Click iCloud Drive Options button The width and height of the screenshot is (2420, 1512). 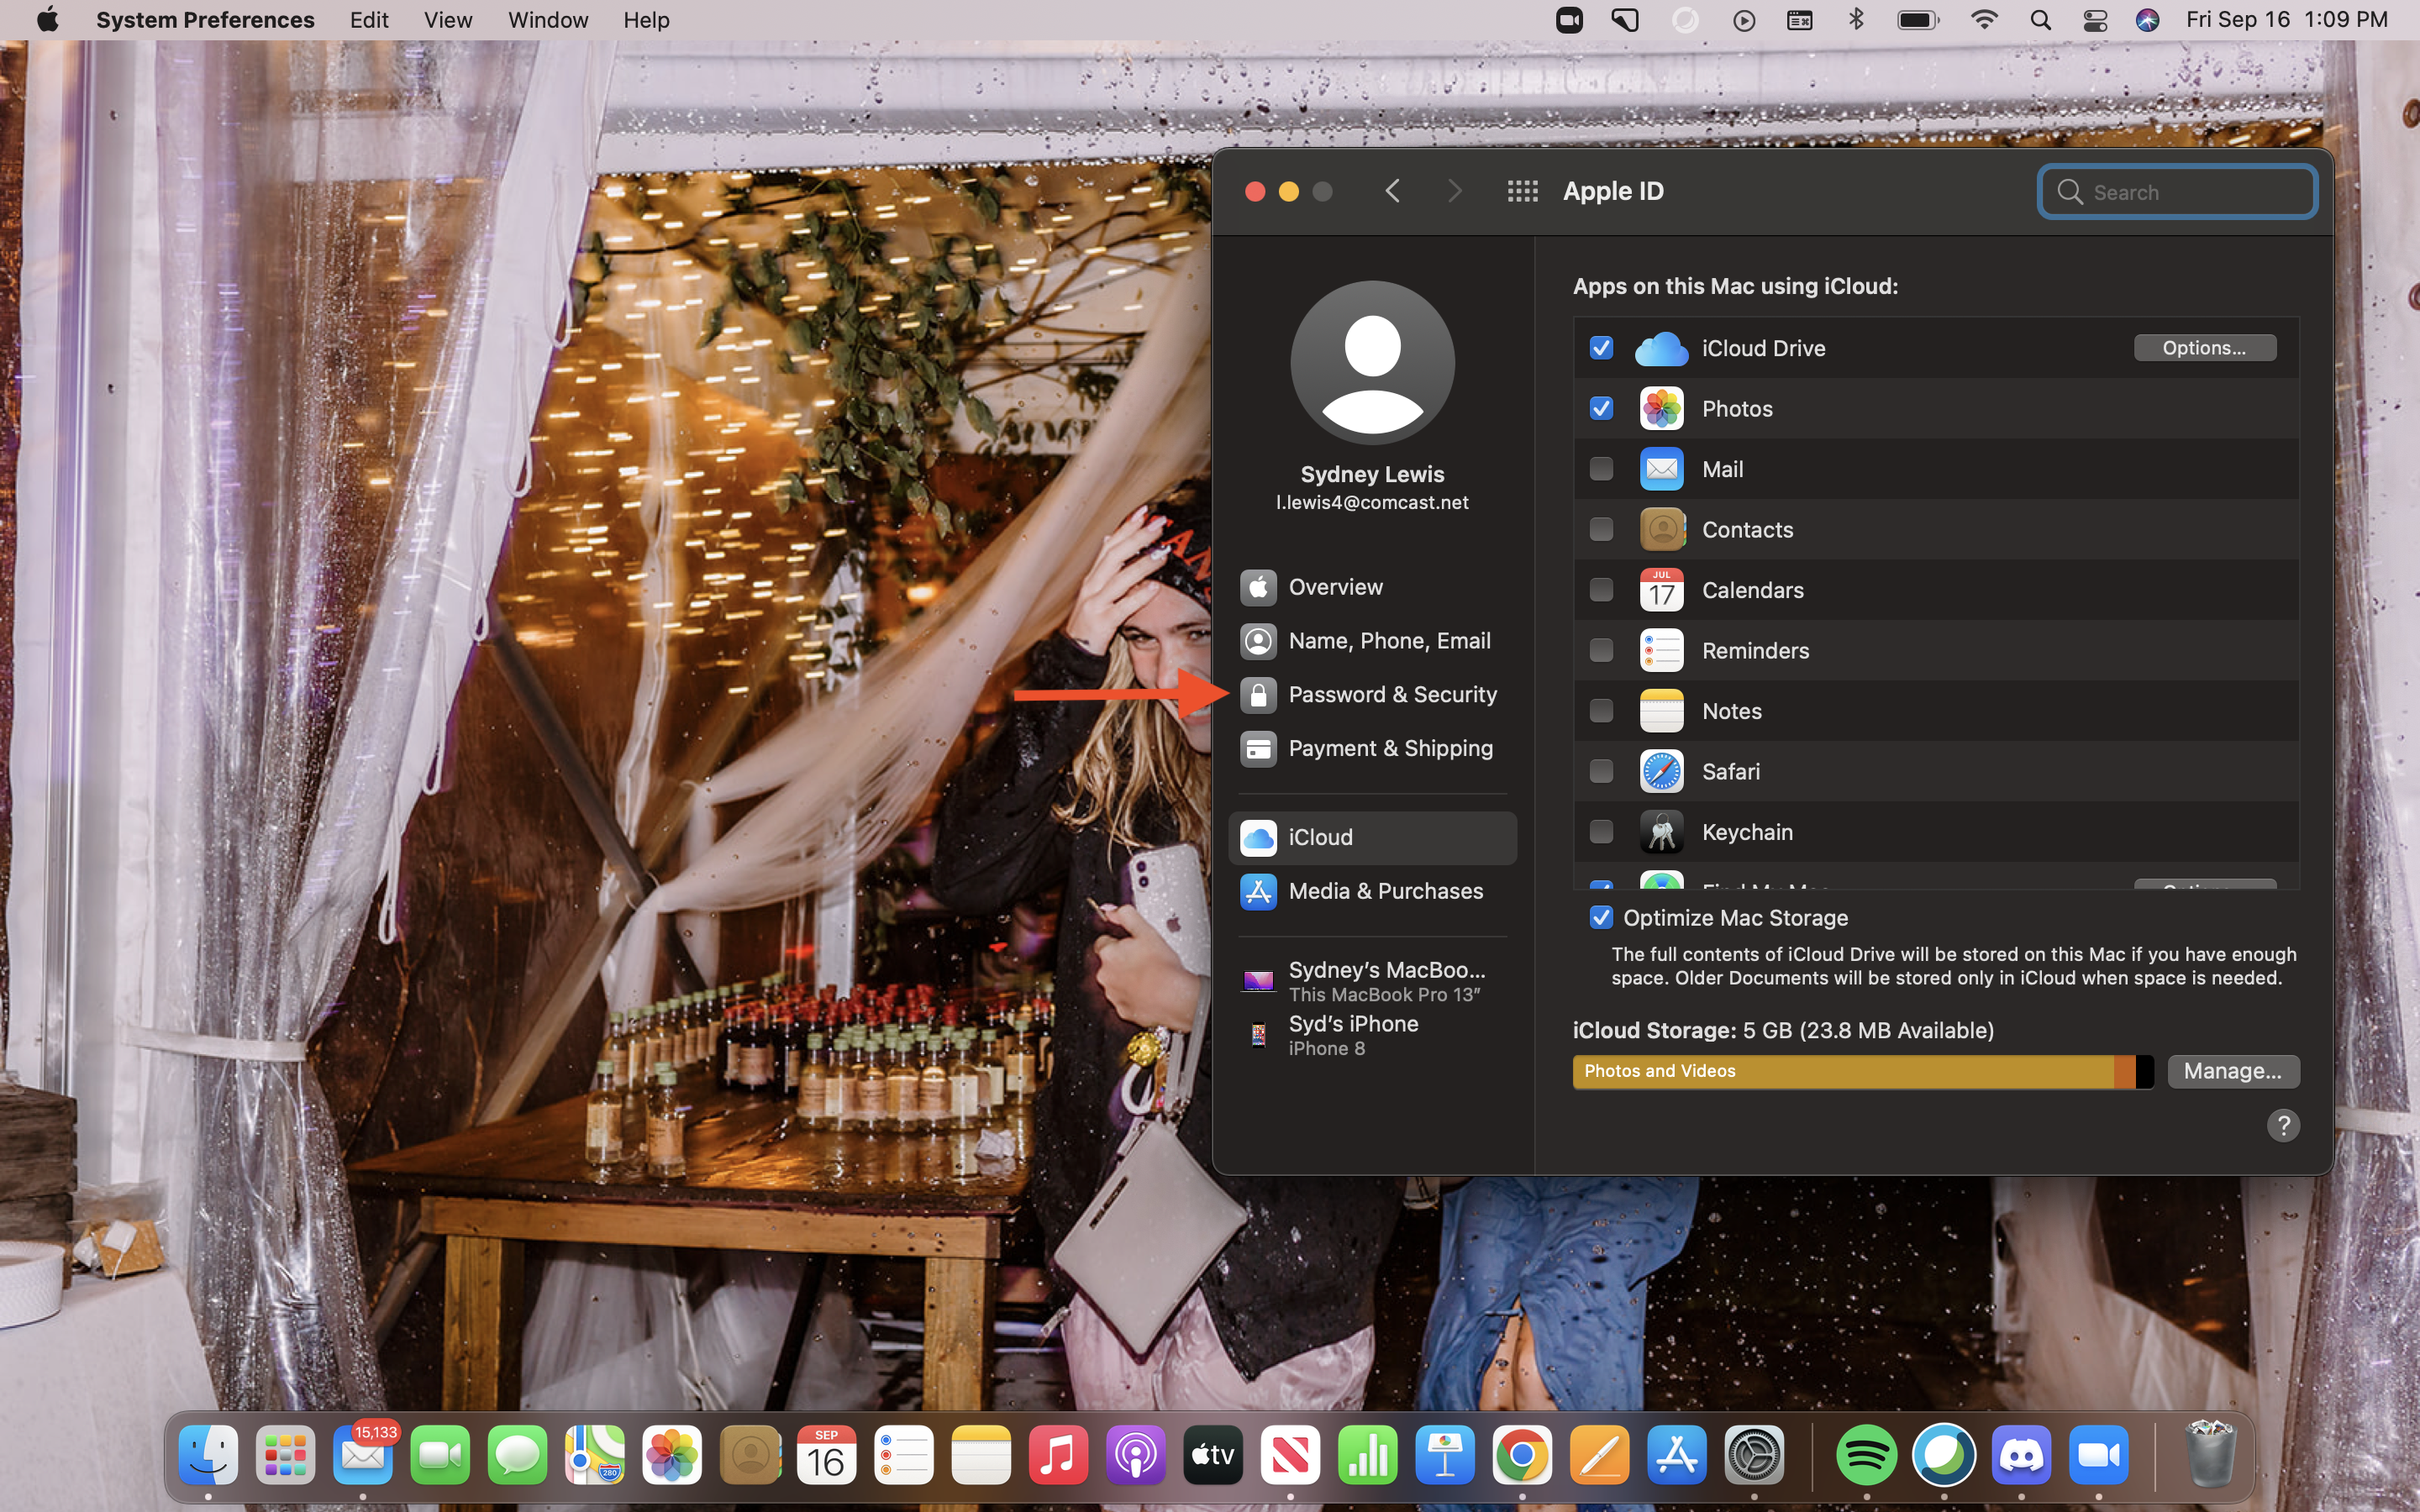tap(2204, 348)
